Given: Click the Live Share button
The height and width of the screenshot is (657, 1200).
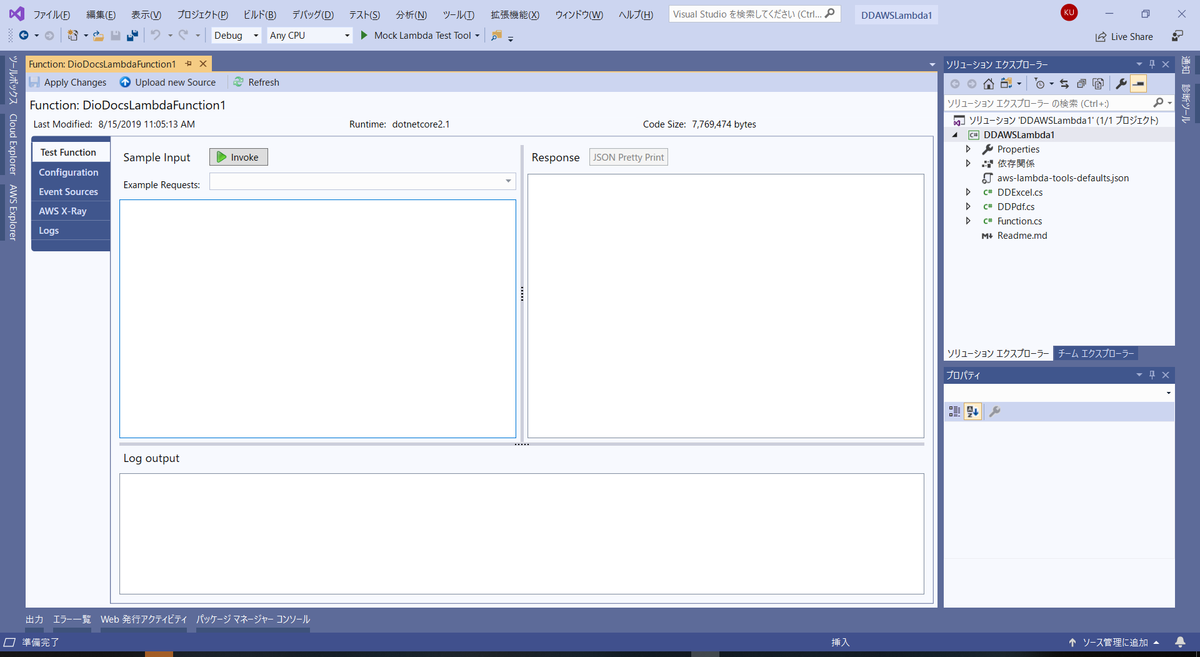Looking at the screenshot, I should [x=1124, y=36].
